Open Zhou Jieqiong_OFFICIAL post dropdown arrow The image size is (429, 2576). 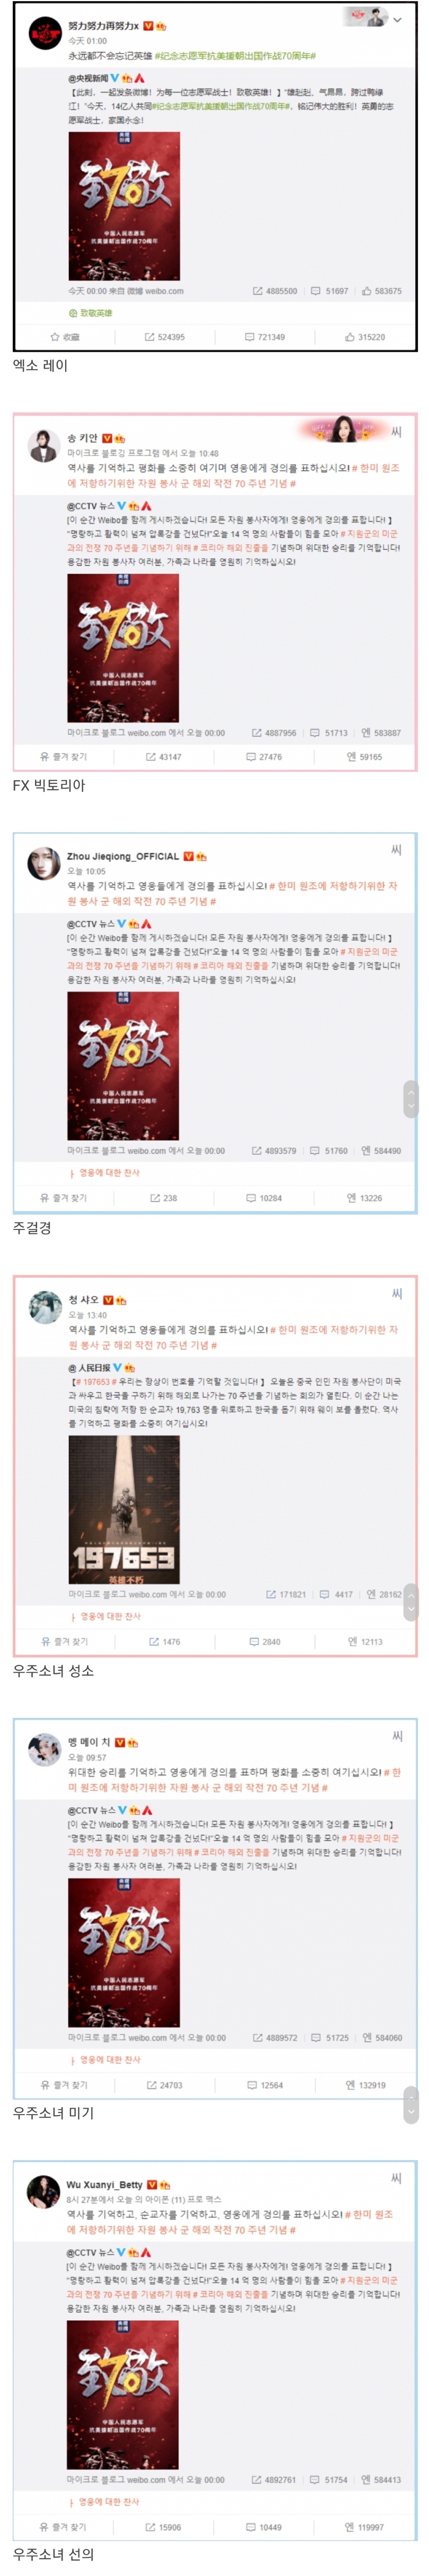pos(396,849)
